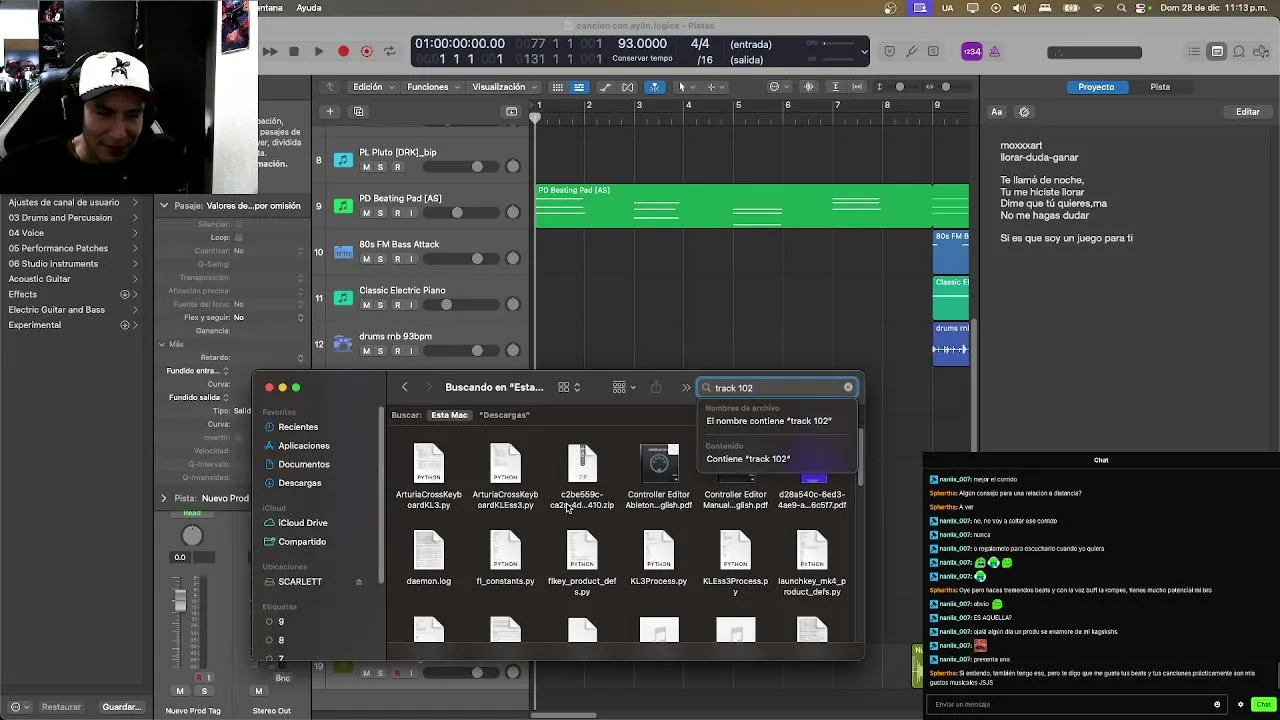1280x720 pixels.
Task: Expand the Pista Nuevo Prod section
Action: [x=164, y=498]
